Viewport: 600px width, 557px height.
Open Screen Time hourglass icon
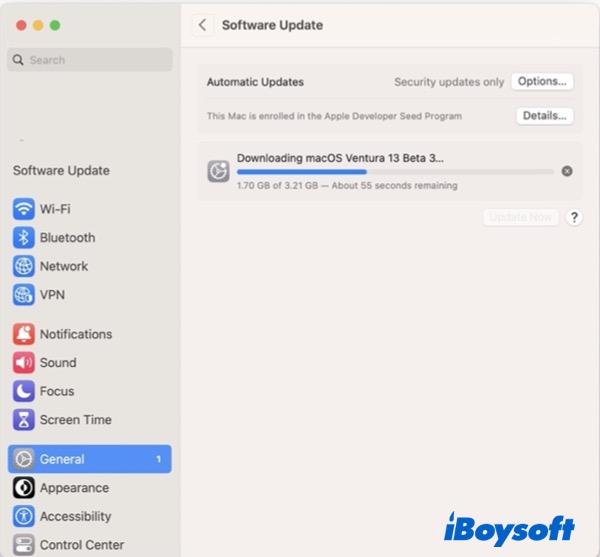point(23,420)
